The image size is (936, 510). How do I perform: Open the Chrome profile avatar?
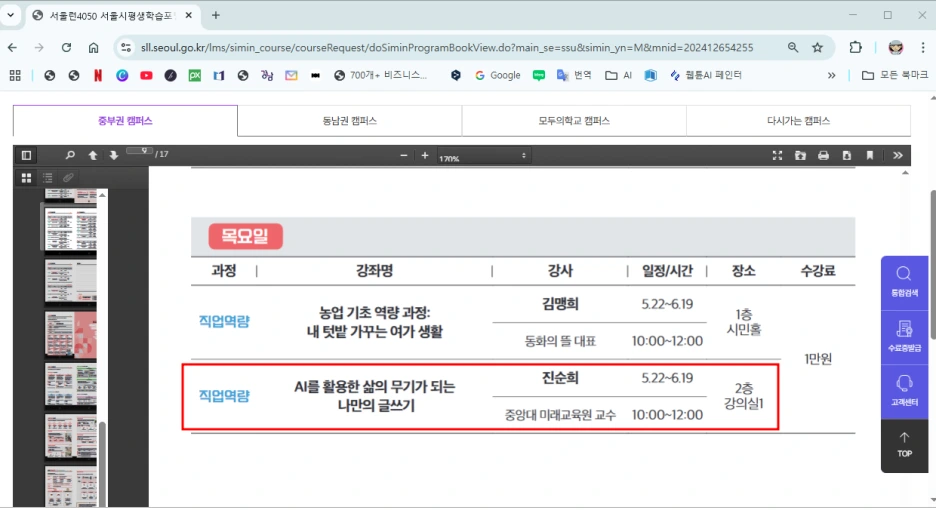[x=895, y=48]
